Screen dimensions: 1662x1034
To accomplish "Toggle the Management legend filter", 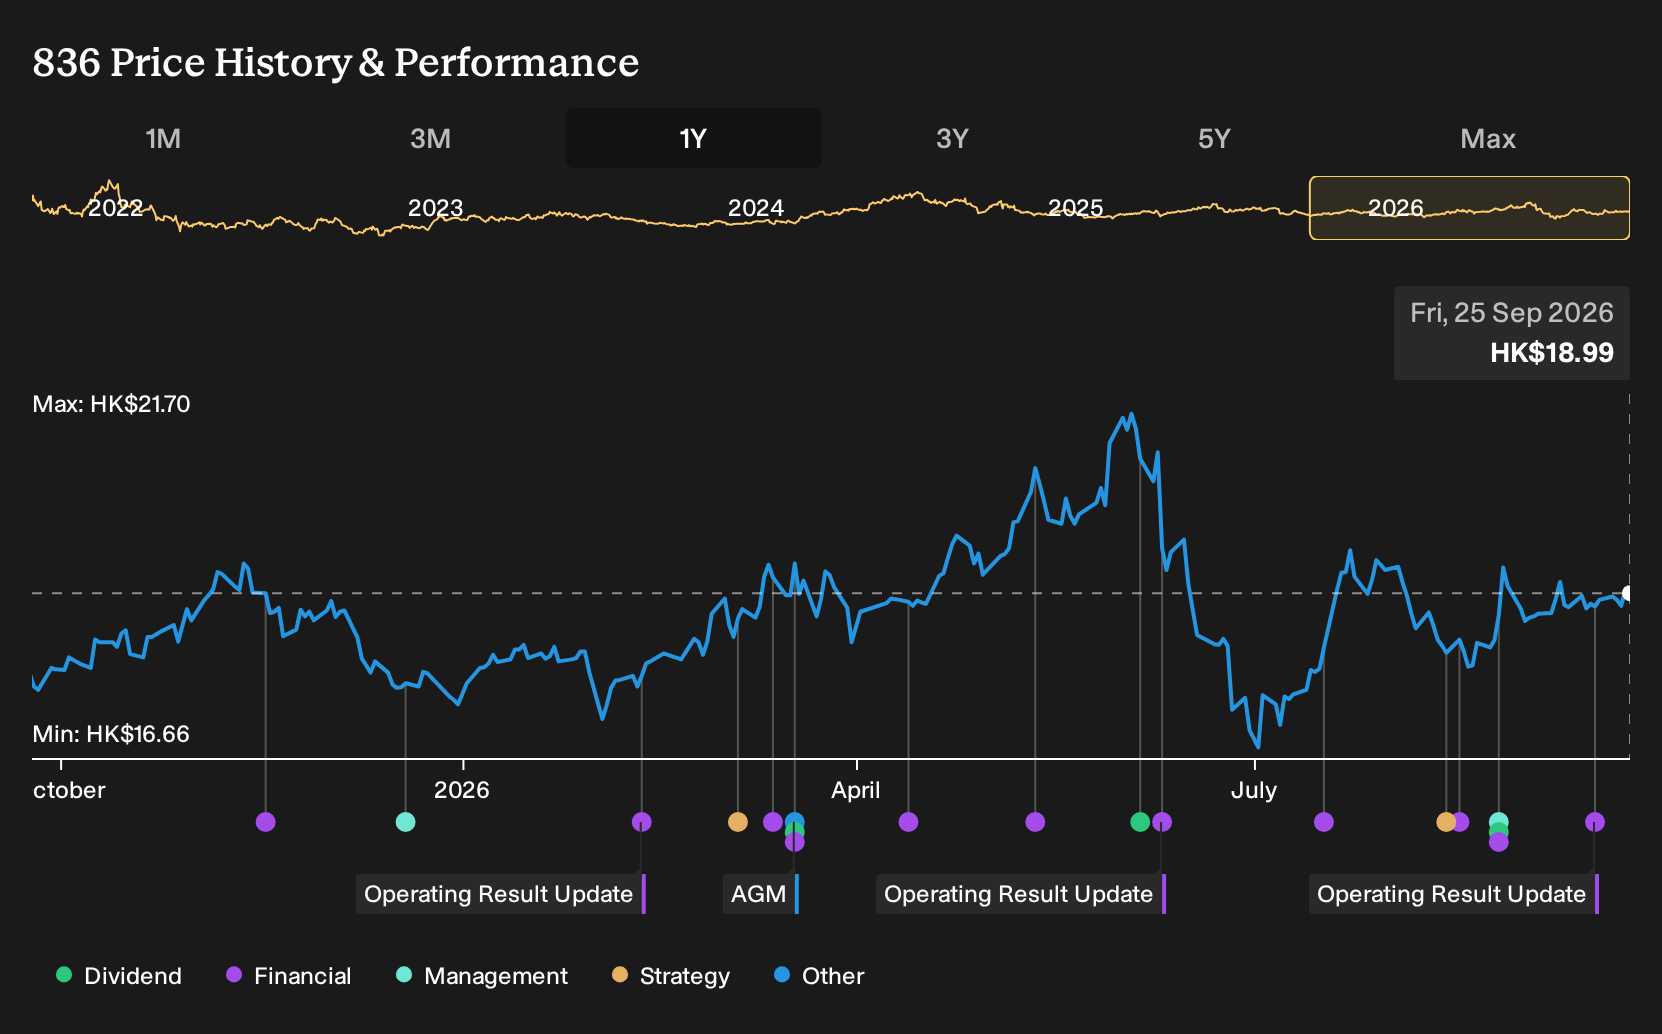I will click(x=482, y=975).
